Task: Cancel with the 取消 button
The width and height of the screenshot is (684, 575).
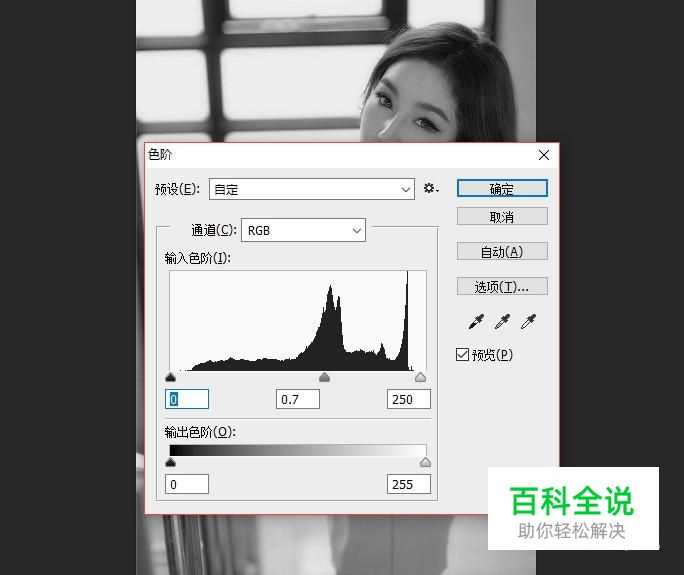Action: (502, 216)
